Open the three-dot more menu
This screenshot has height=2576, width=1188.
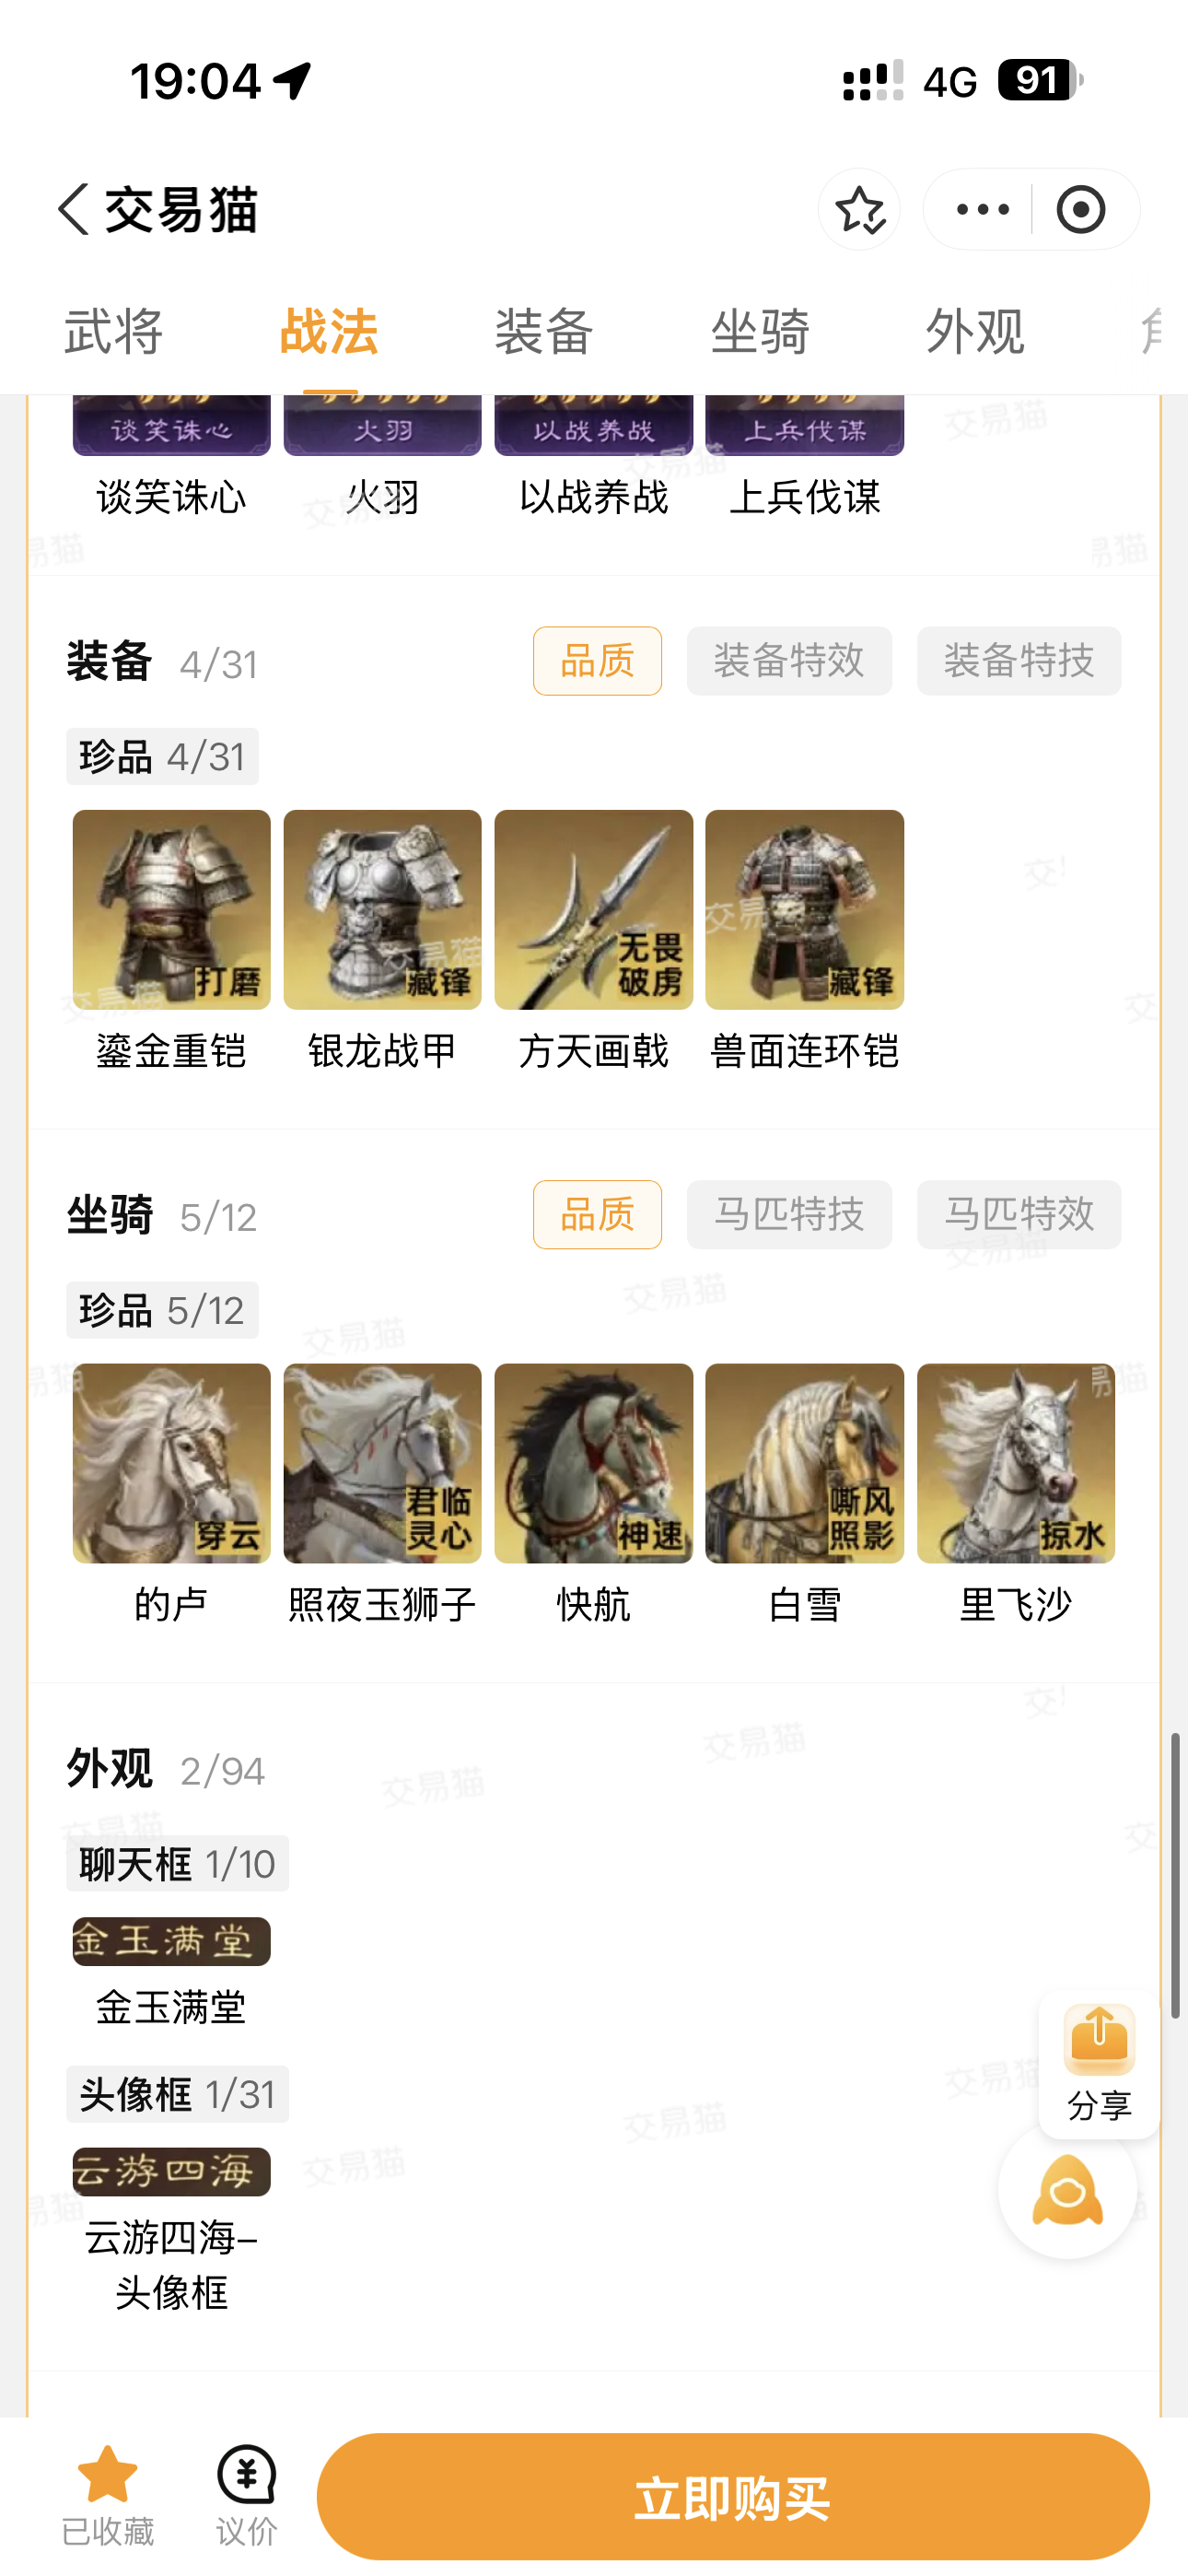[982, 209]
